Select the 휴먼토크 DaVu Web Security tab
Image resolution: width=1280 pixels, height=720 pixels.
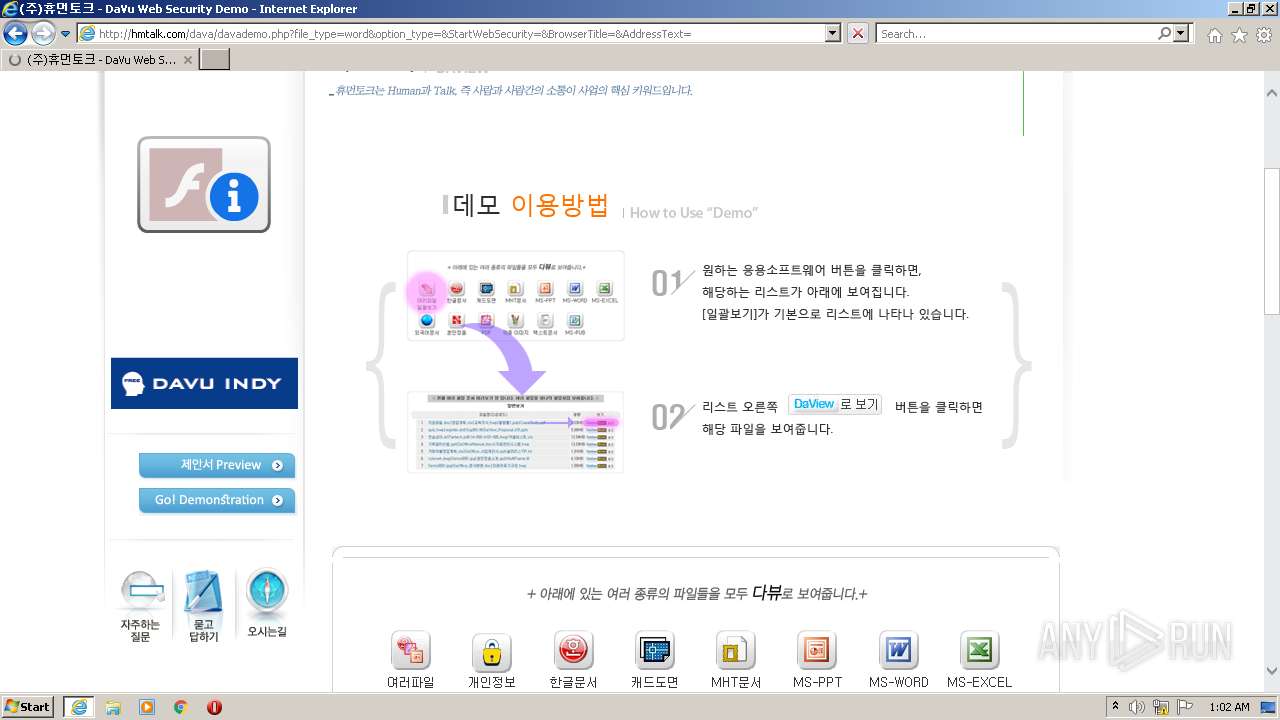pos(100,59)
